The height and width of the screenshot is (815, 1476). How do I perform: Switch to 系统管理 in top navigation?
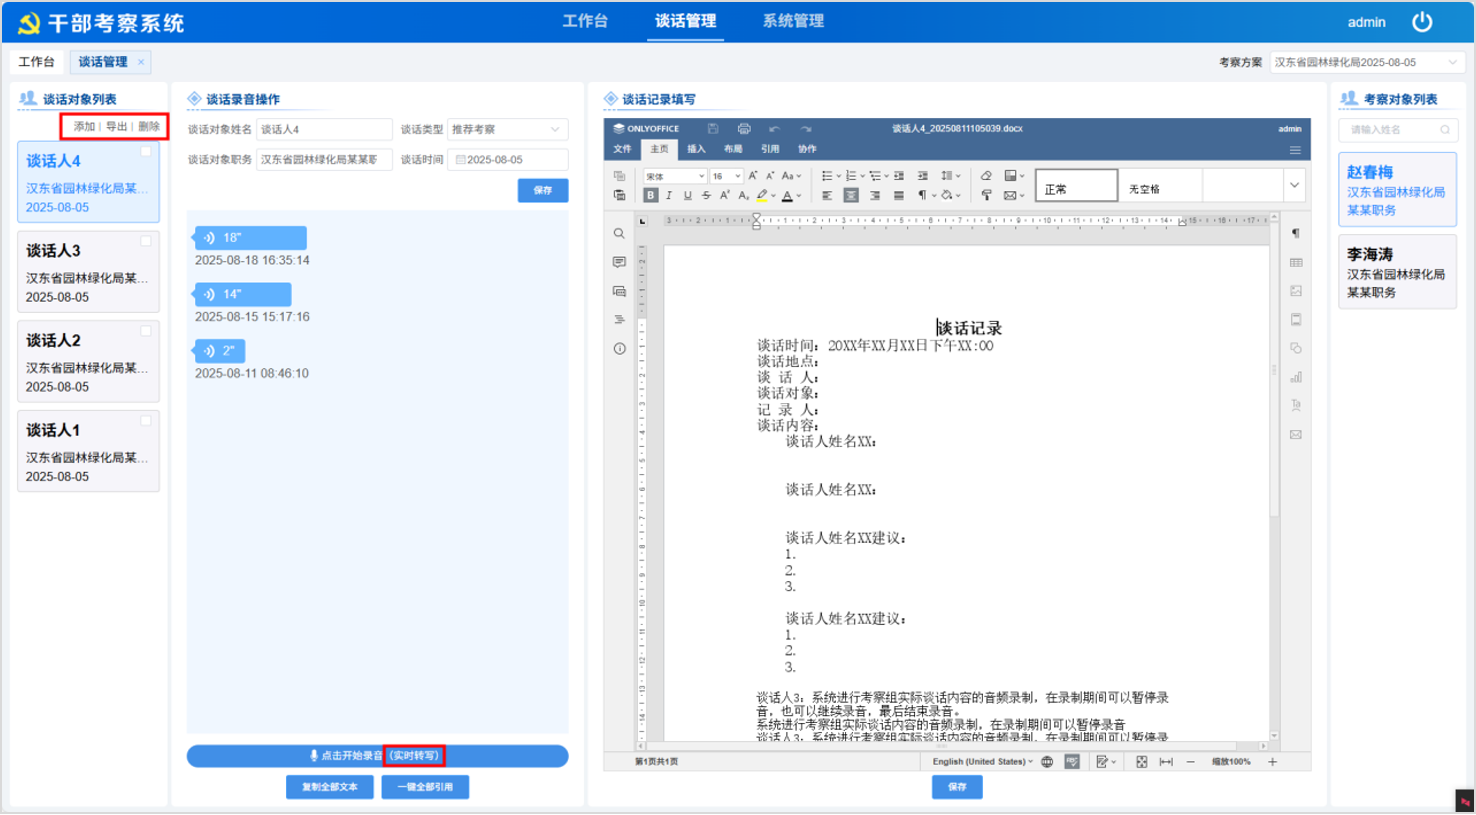point(793,21)
